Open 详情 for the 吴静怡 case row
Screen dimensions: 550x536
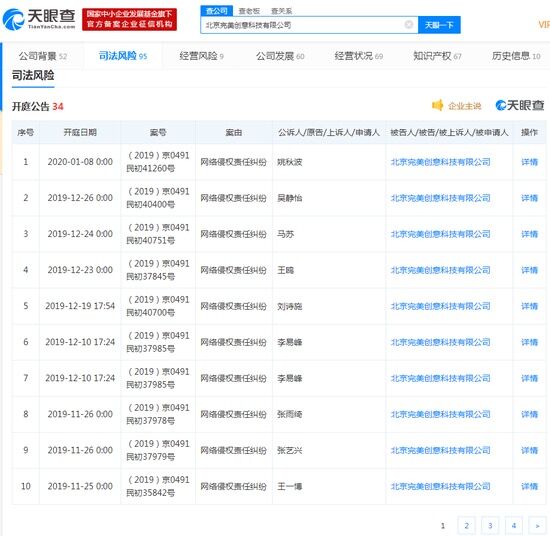click(x=529, y=198)
